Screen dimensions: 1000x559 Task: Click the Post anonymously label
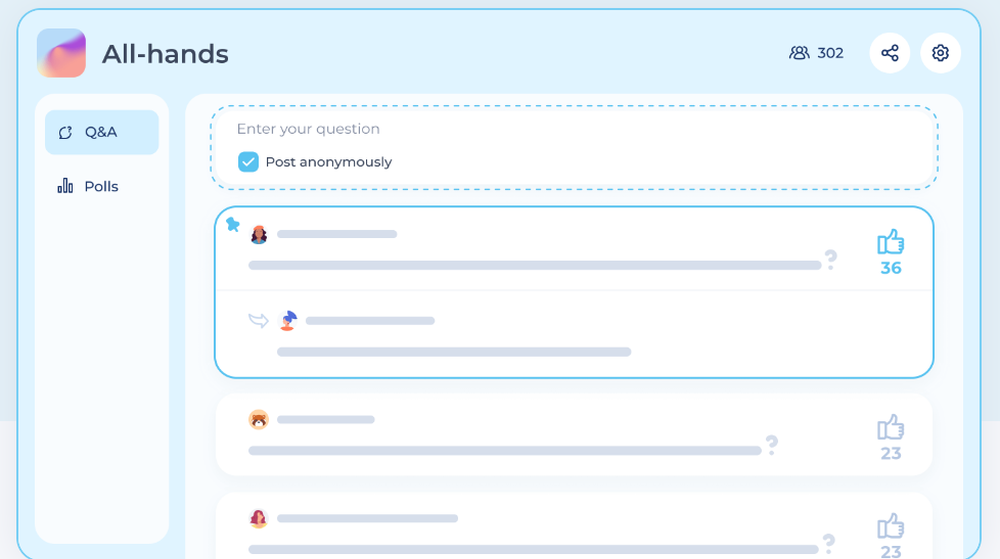pos(328,162)
